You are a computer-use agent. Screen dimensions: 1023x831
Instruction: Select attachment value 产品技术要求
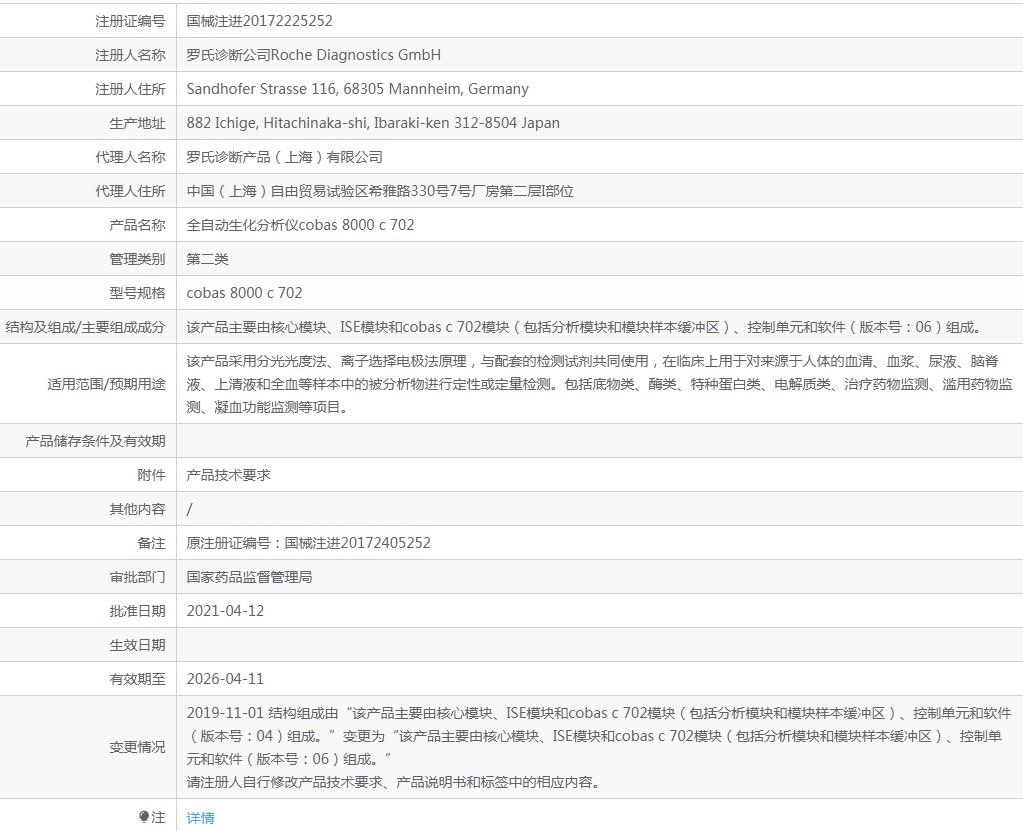(x=228, y=475)
